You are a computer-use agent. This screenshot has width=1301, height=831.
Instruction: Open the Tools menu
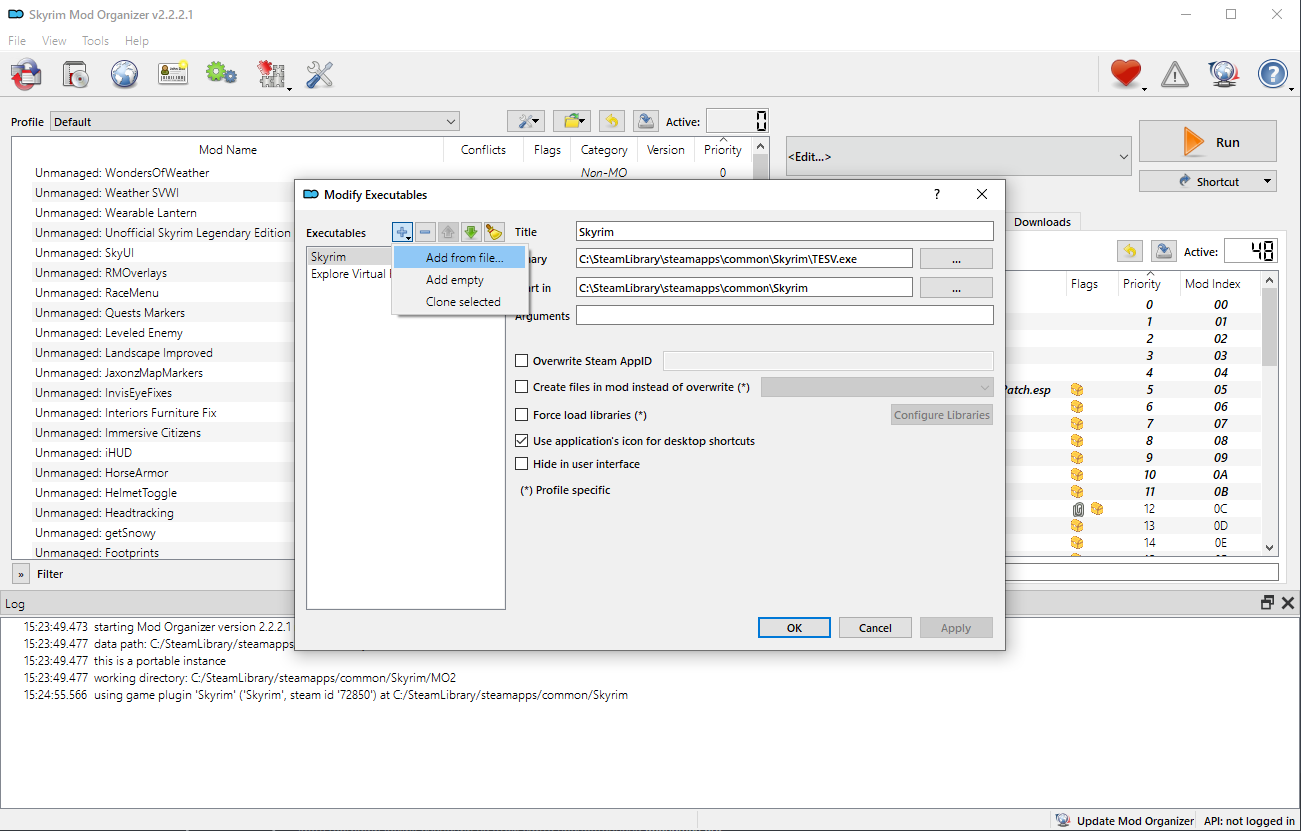(96, 41)
